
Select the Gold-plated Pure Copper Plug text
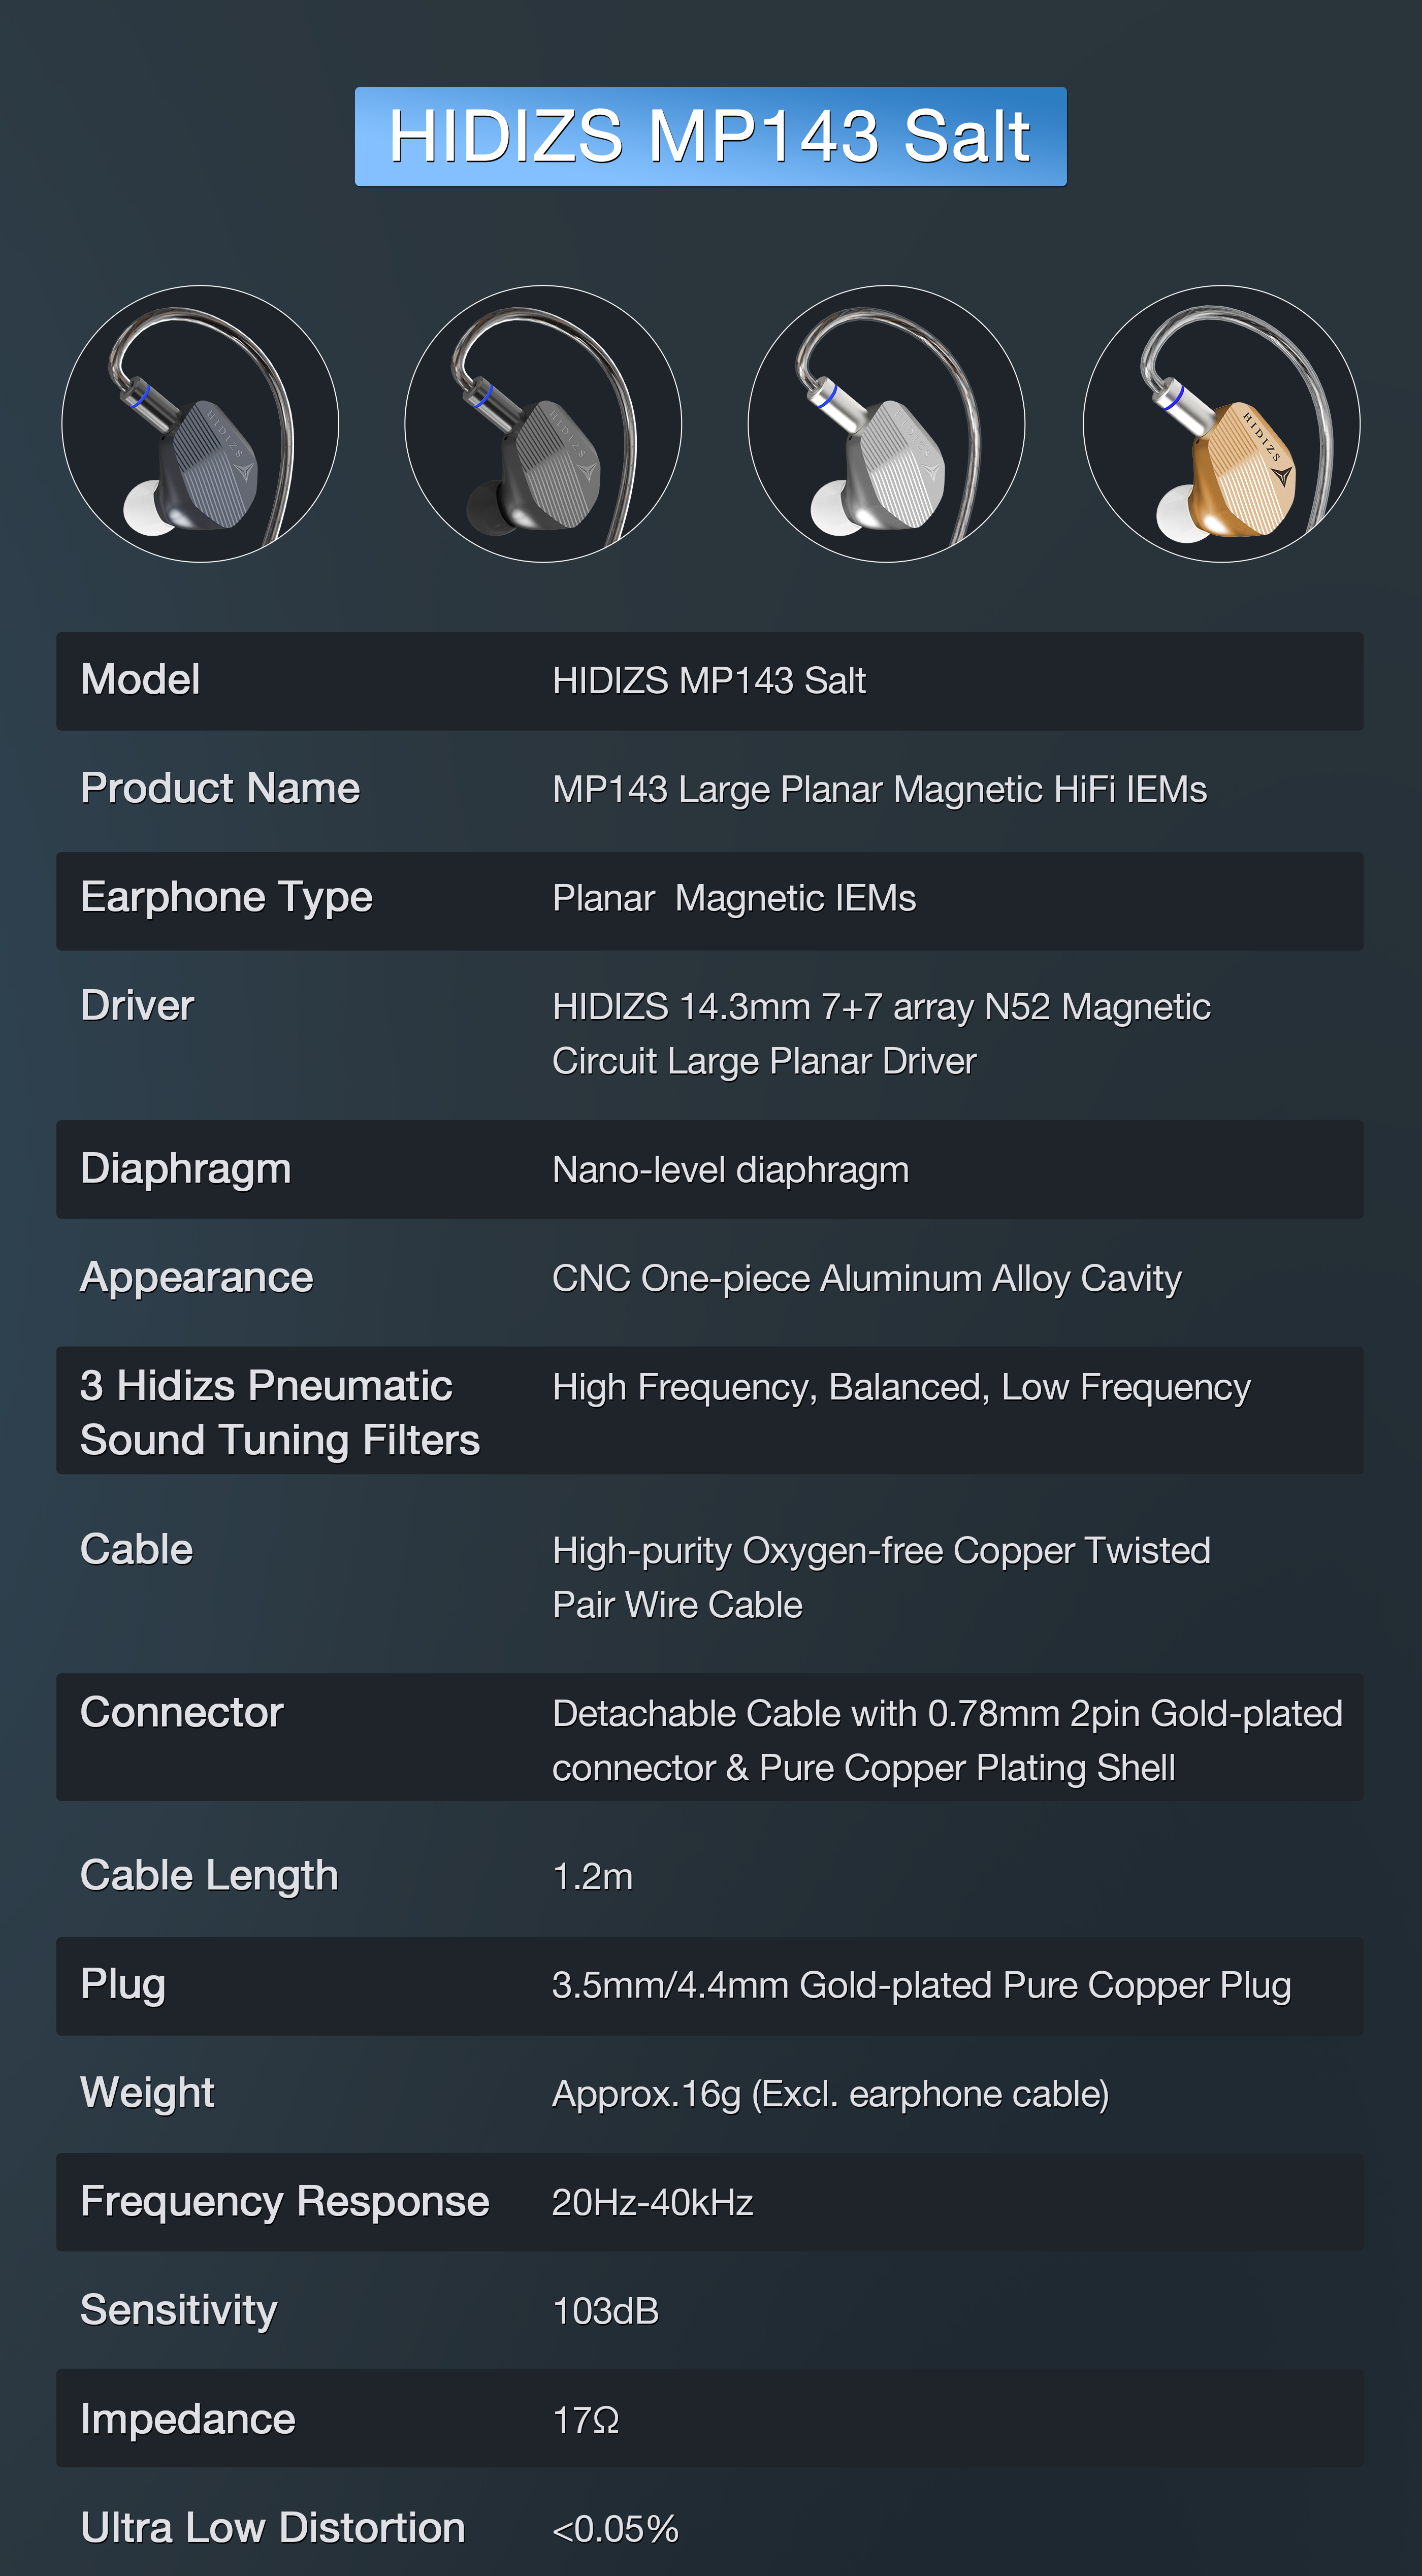pyautogui.click(x=921, y=1985)
